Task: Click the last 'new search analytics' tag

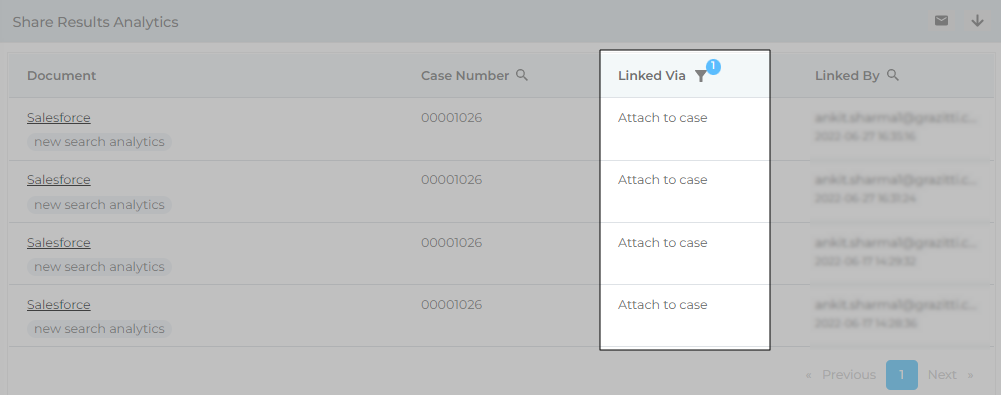Action: (x=99, y=329)
